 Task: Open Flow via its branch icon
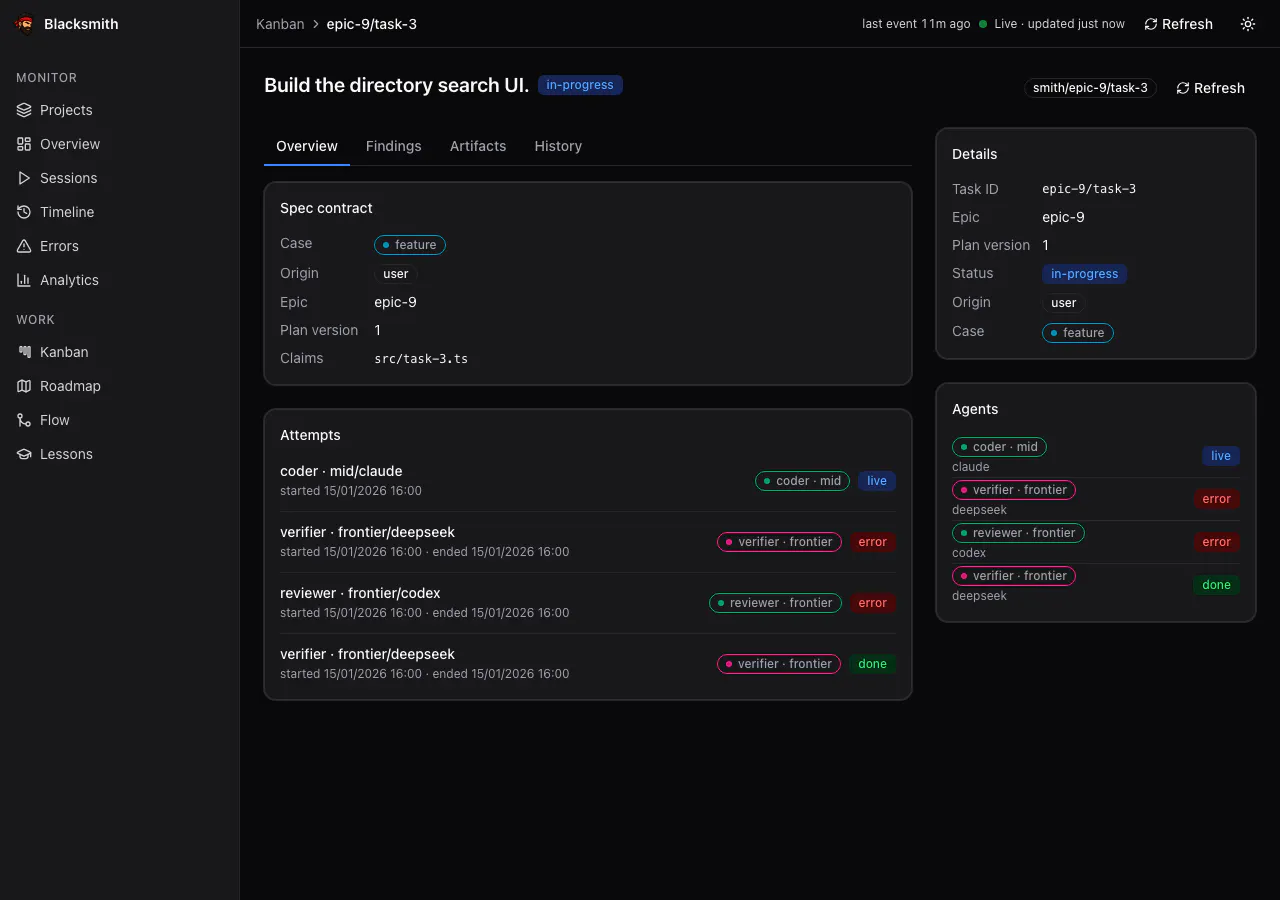click(x=24, y=420)
